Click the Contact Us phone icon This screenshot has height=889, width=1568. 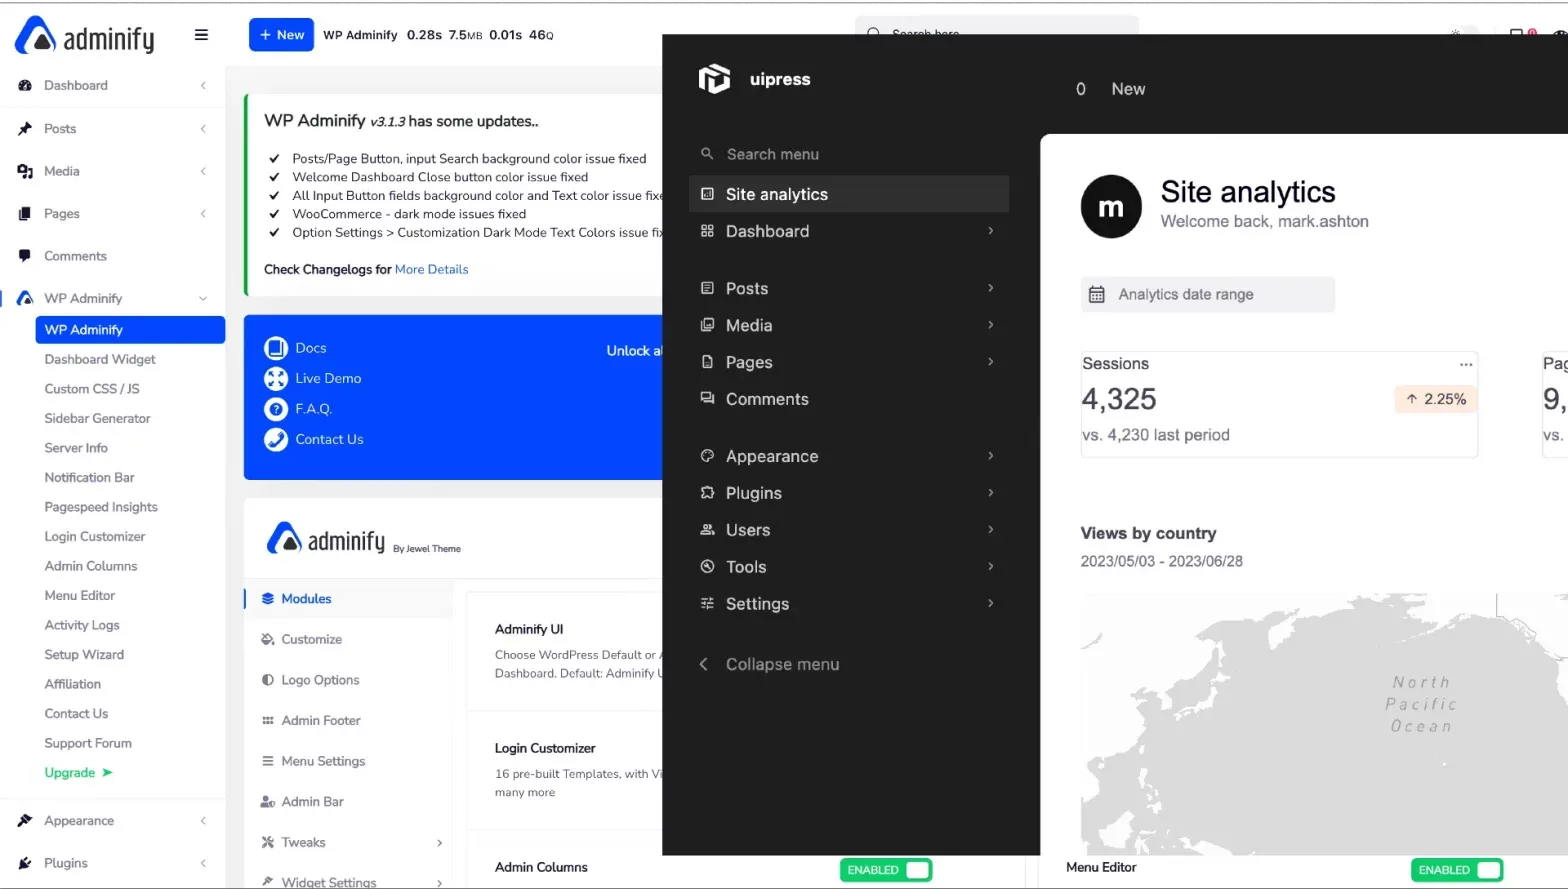[276, 439]
